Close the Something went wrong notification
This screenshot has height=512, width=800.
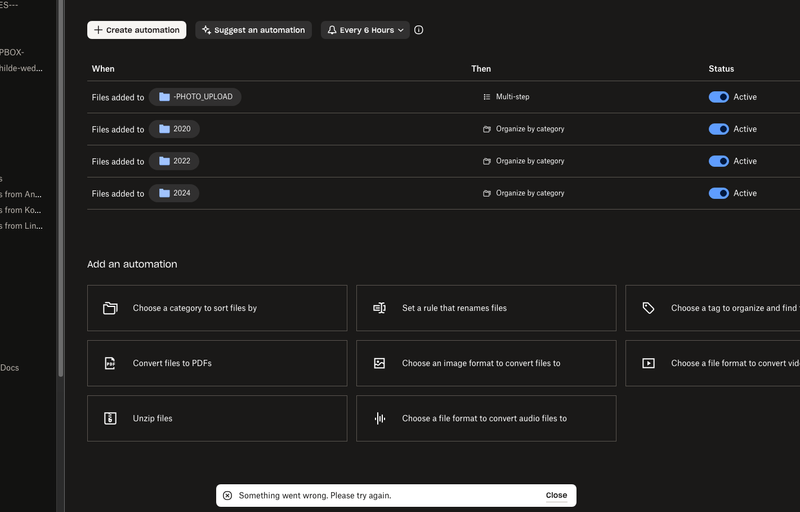pos(556,495)
